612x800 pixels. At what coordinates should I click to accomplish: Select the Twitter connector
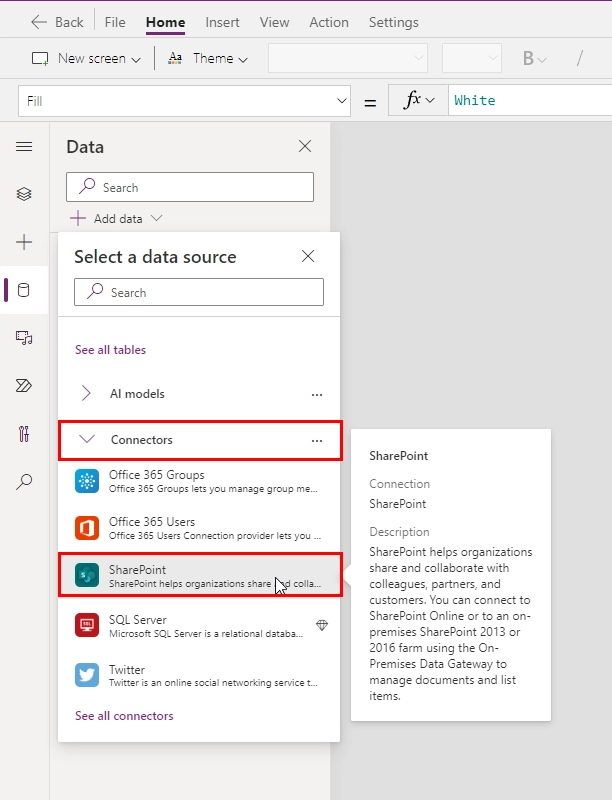[x=199, y=675]
